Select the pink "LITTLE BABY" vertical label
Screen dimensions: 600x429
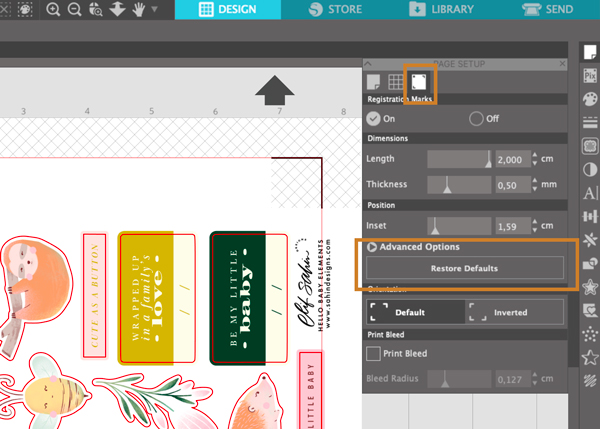click(x=310, y=390)
